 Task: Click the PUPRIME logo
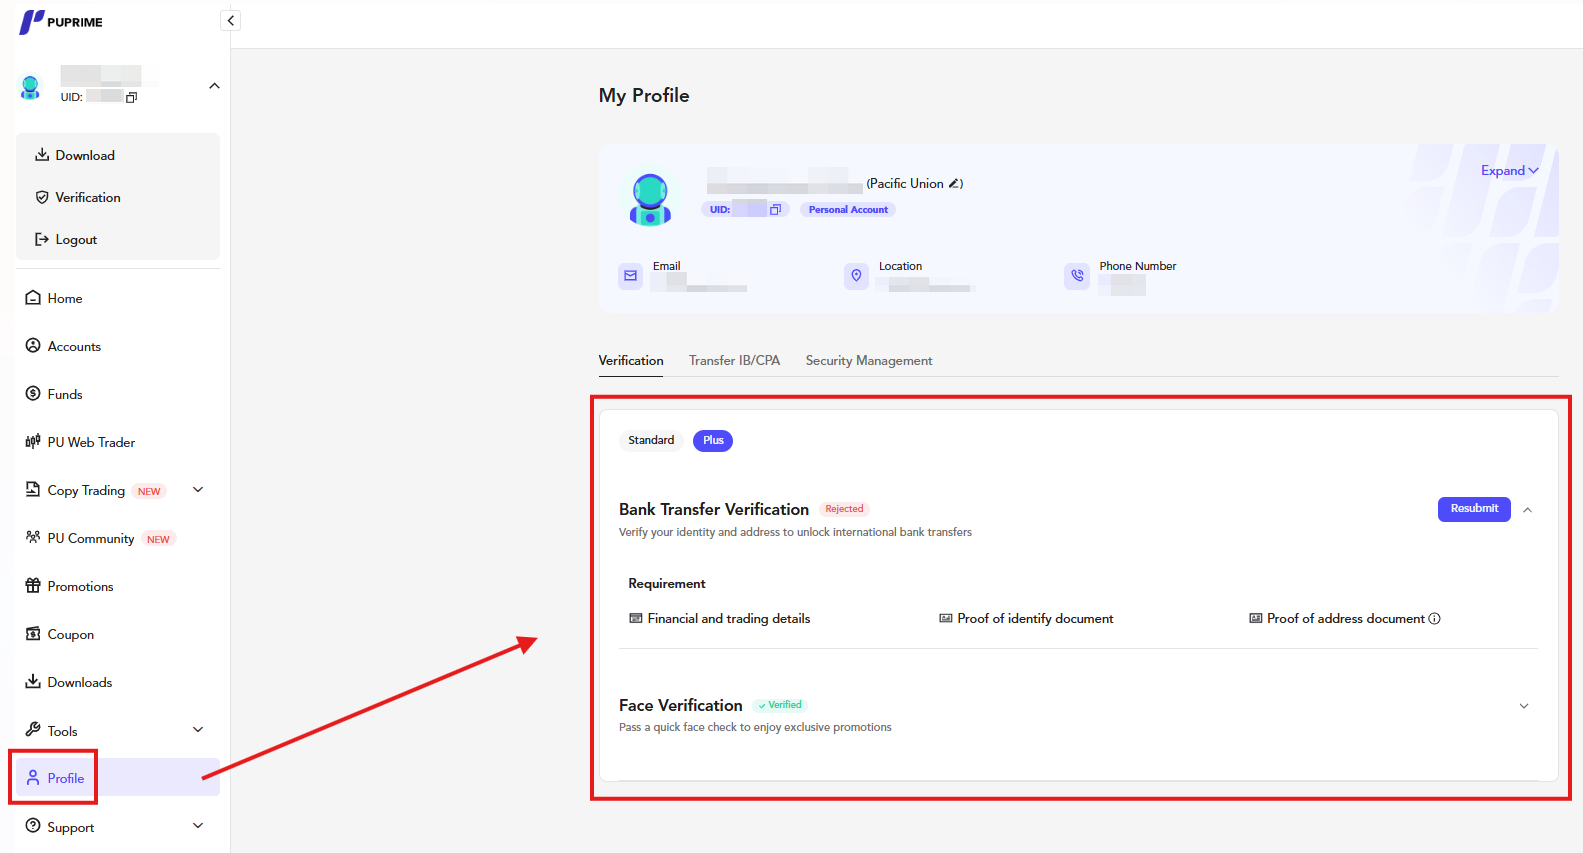(61, 22)
